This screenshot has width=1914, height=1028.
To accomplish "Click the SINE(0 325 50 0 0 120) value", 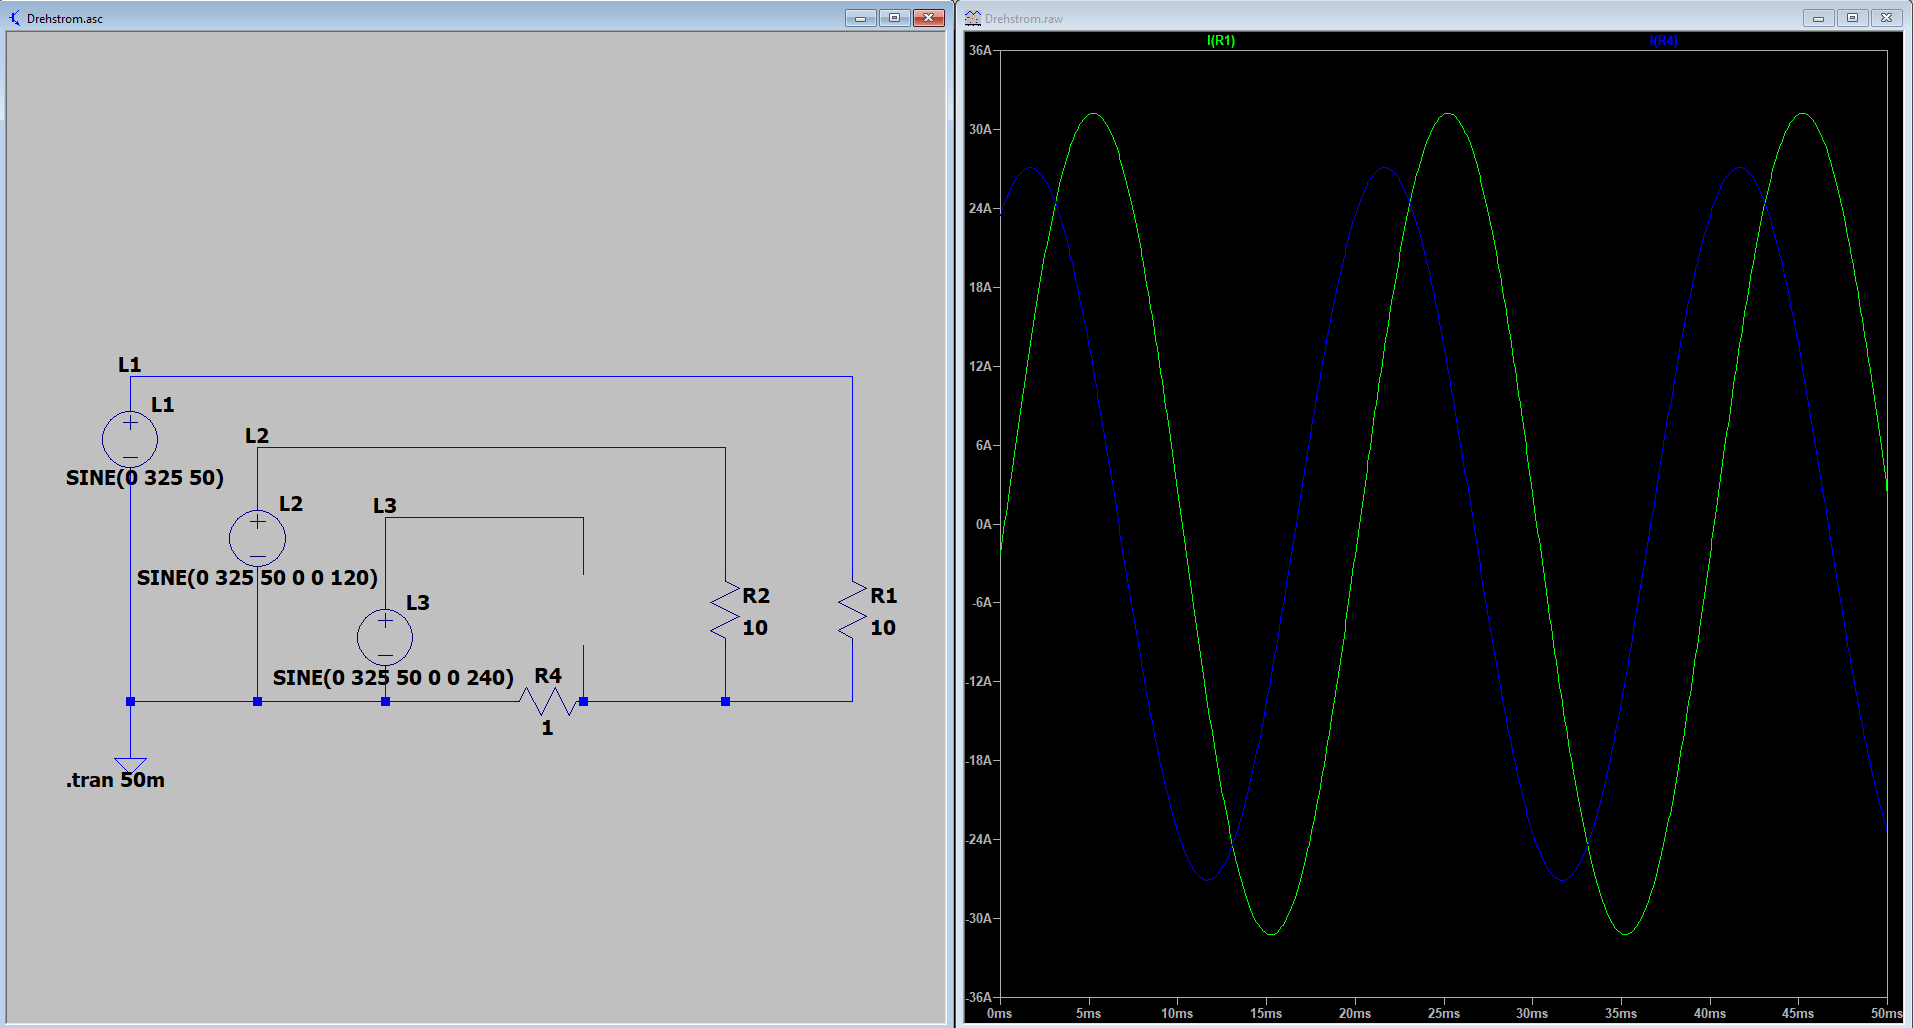I will click(x=257, y=578).
